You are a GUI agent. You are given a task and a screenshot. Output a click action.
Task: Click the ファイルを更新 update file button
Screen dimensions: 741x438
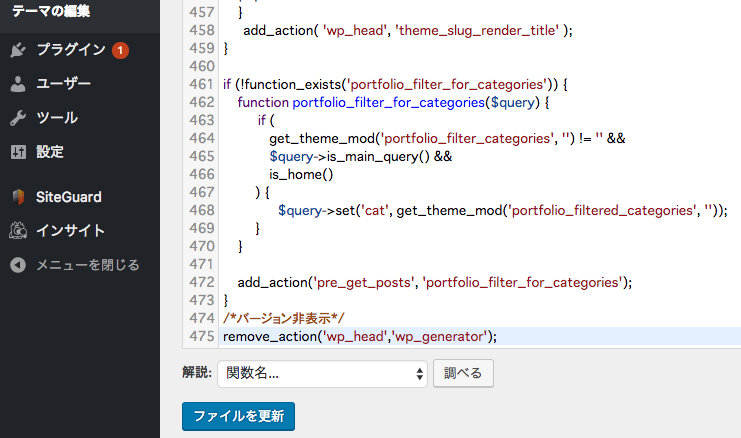[x=238, y=416]
